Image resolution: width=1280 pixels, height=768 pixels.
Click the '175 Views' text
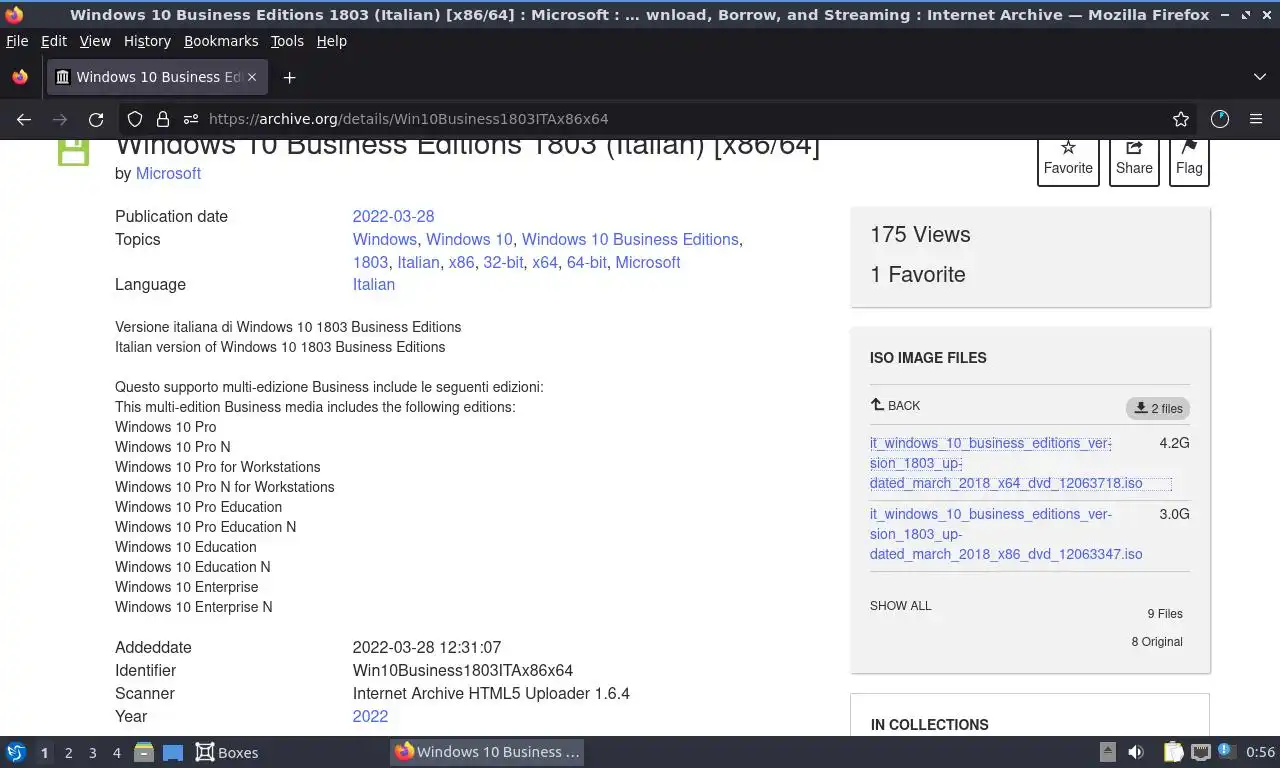coord(920,235)
